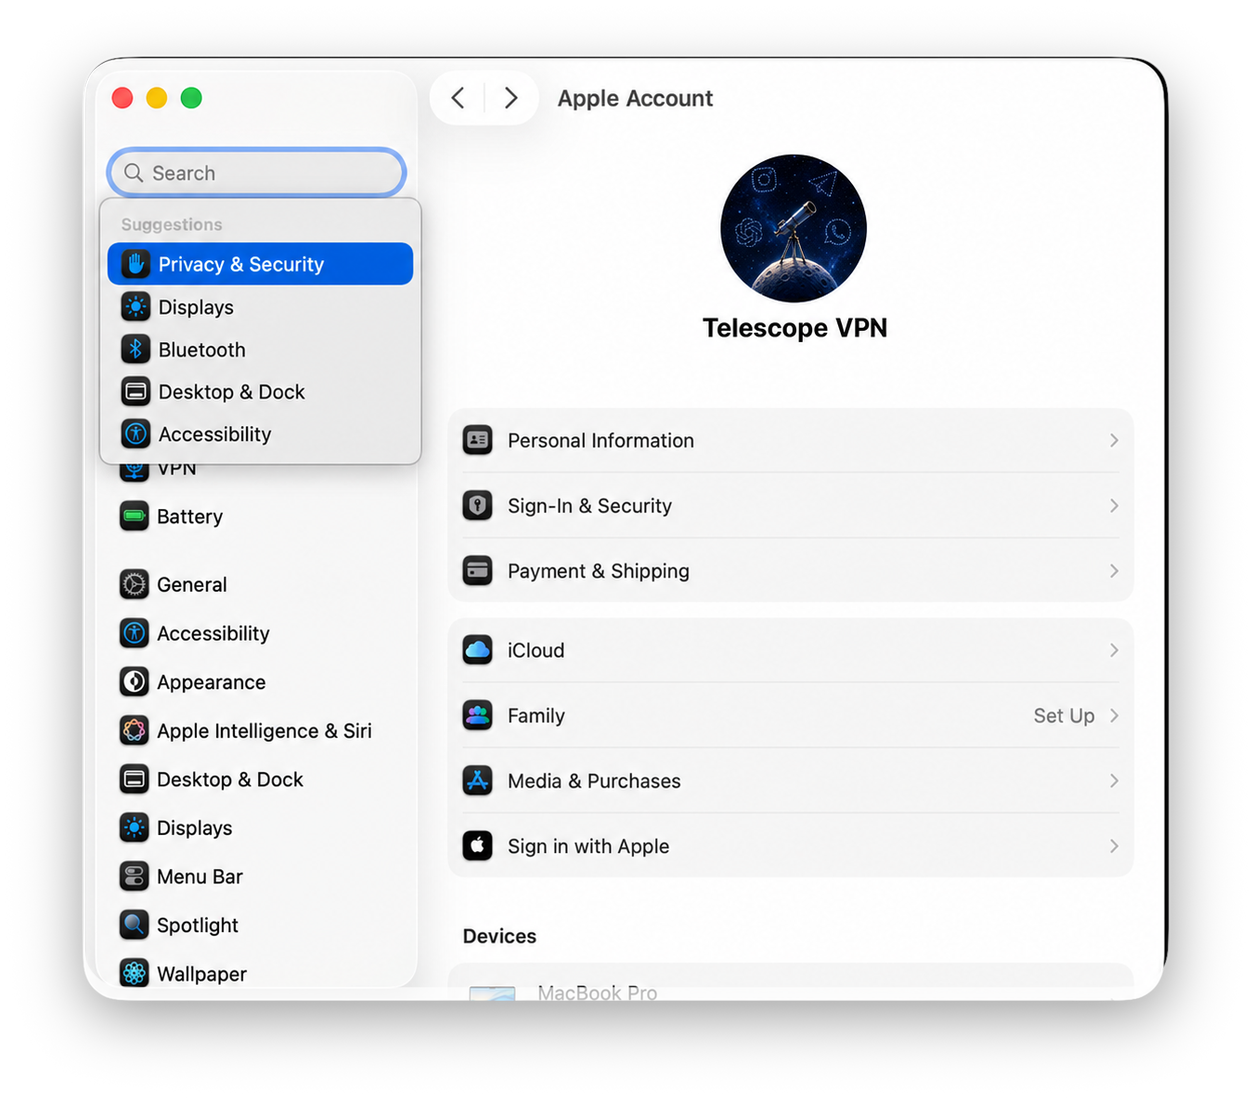
Task: Choose Displays from search suggestions
Action: point(260,307)
